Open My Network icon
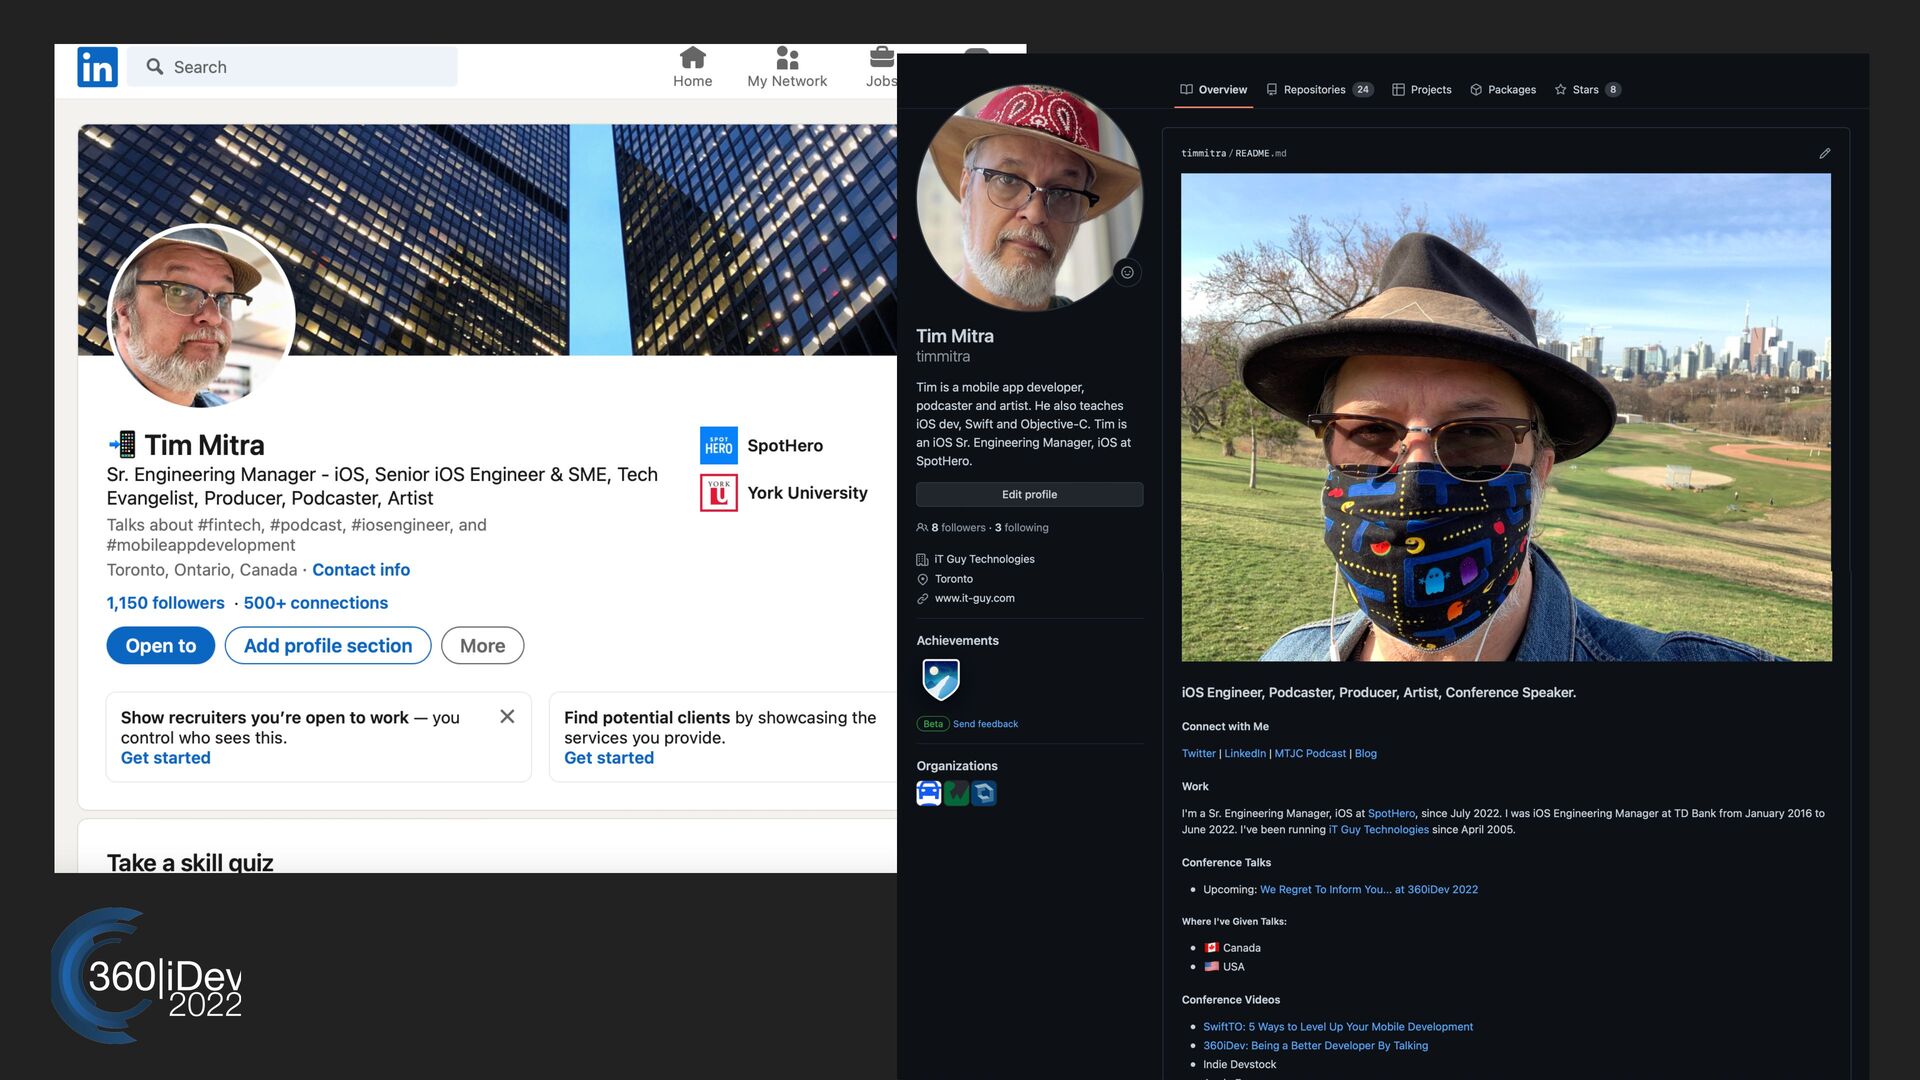Screen dimensions: 1920x1080 click(787, 58)
